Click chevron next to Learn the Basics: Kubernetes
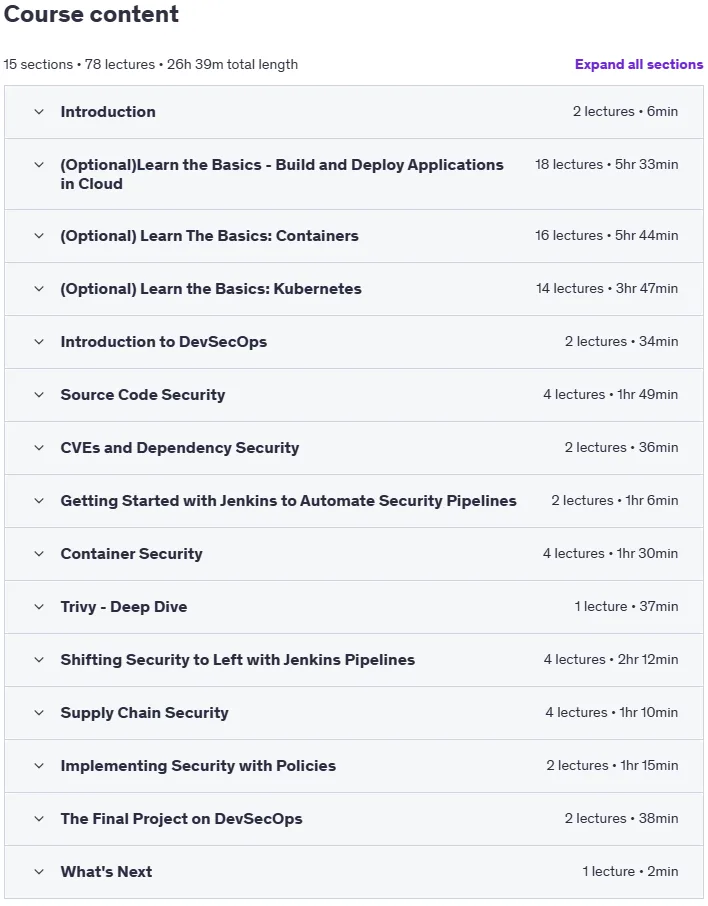The image size is (708, 906). coord(39,289)
